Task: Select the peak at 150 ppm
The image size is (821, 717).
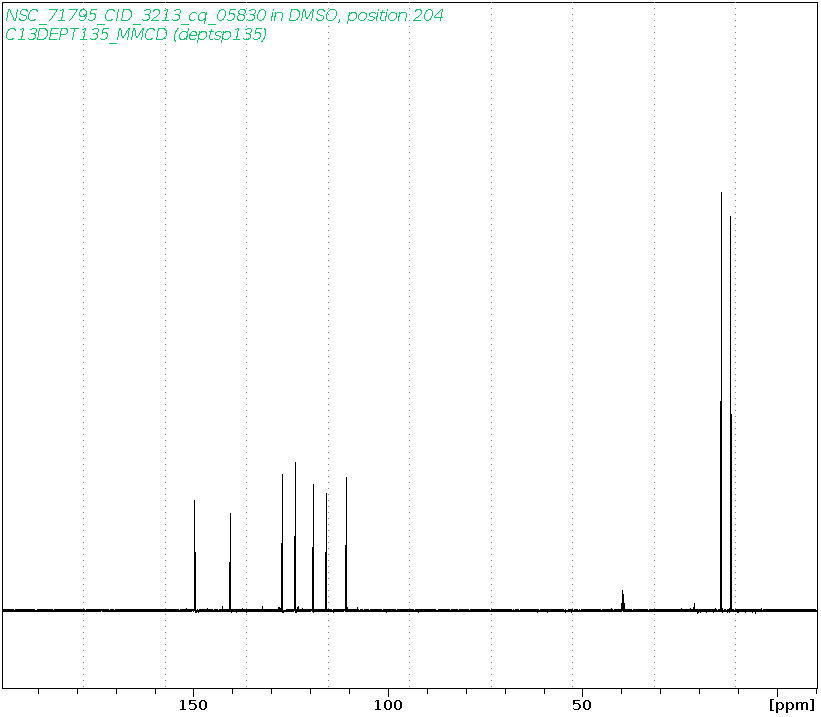Action: pyautogui.click(x=195, y=555)
